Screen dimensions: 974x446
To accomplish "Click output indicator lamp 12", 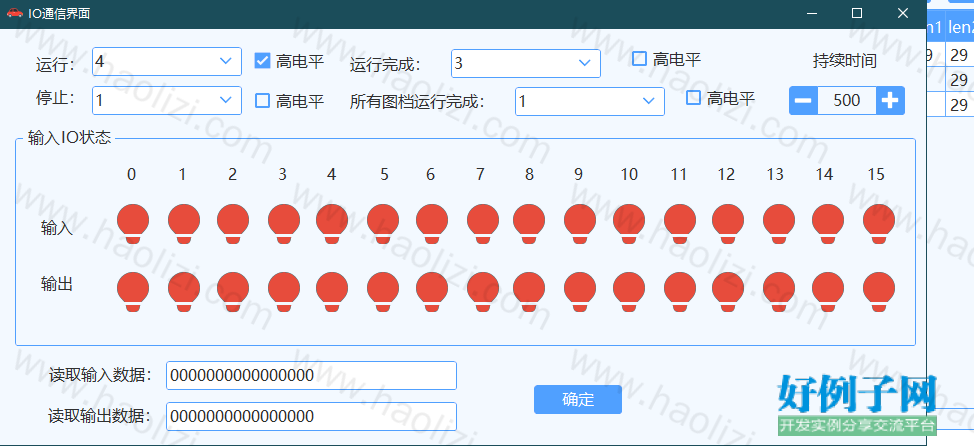I will [728, 291].
